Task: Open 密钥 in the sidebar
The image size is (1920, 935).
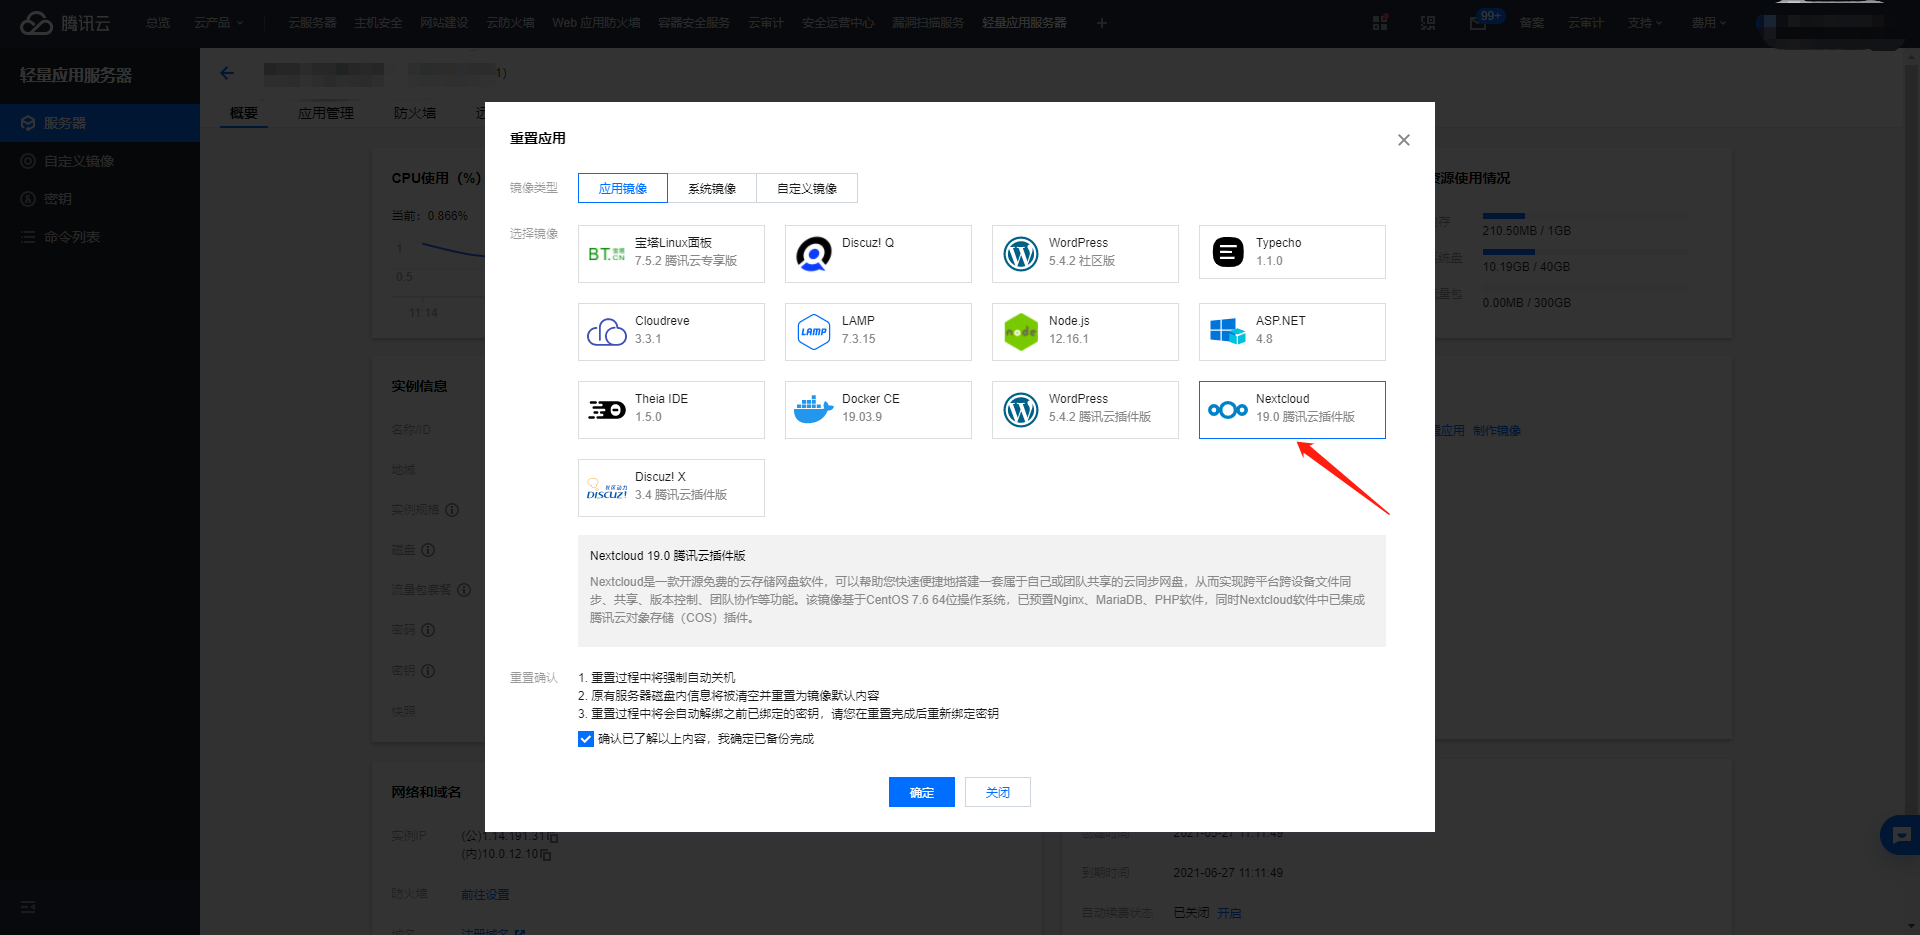Action: tap(100, 199)
